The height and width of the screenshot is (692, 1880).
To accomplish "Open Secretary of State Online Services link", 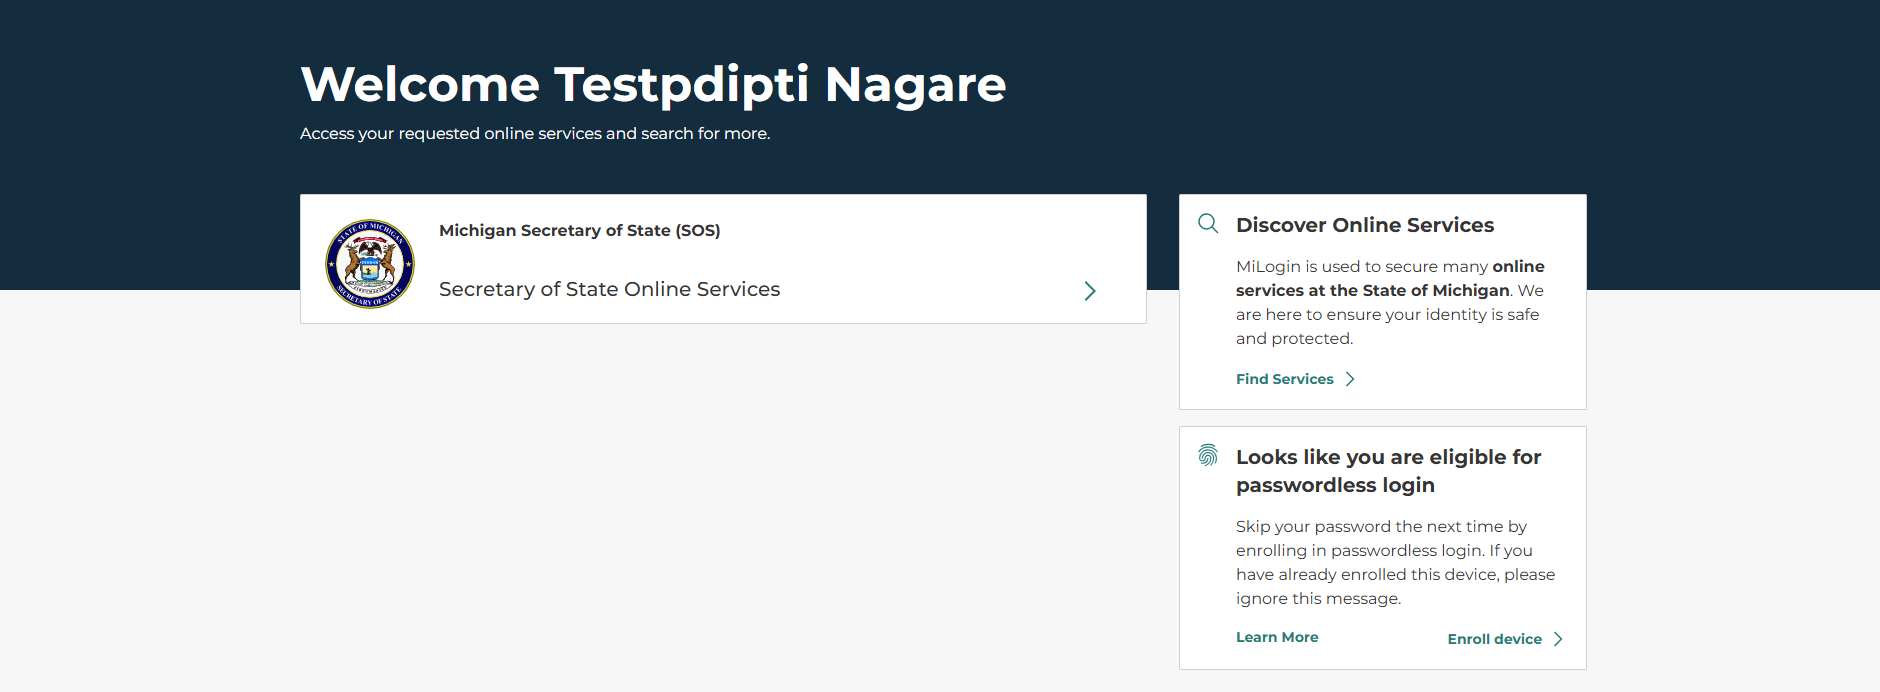I will click(609, 289).
